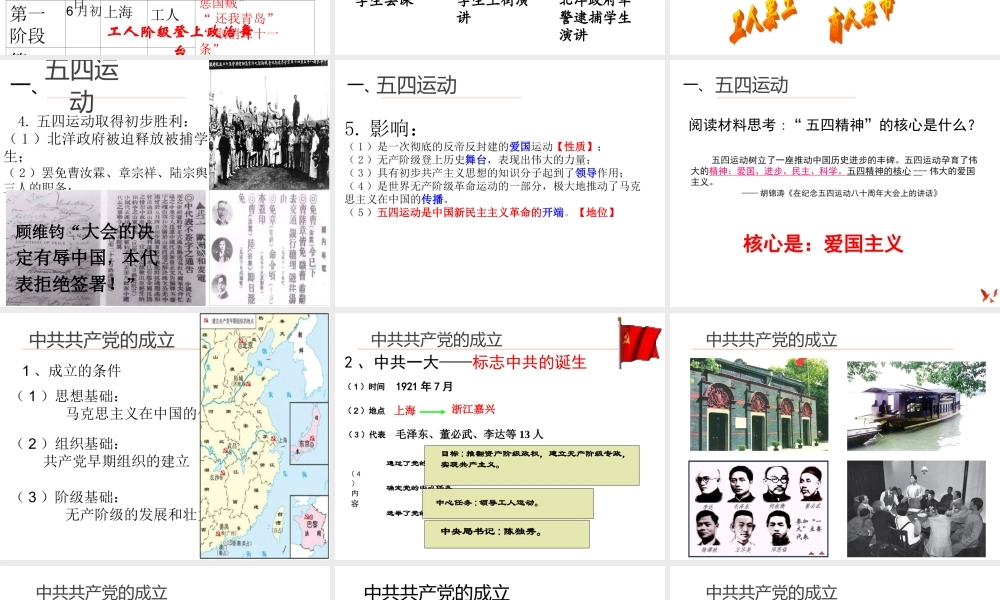
Task: Click the 胡锦涛 speech citation line
Action: 839,193
